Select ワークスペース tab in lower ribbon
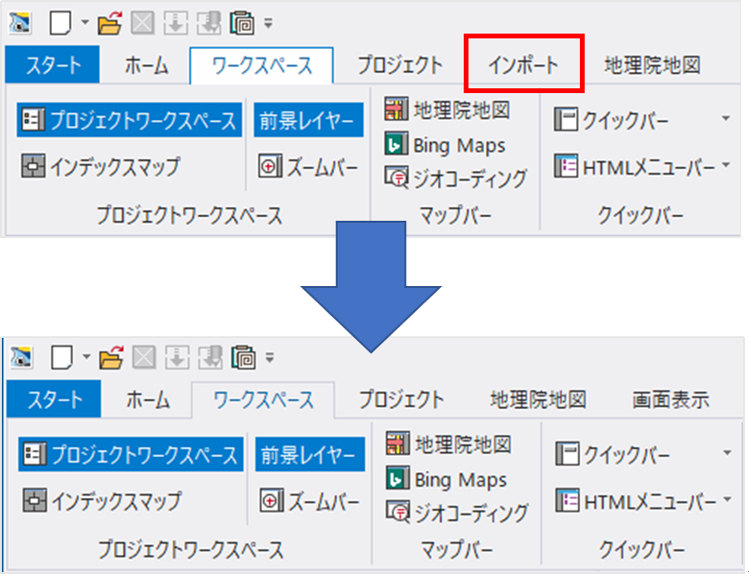This screenshot has width=749, height=574. [x=263, y=400]
